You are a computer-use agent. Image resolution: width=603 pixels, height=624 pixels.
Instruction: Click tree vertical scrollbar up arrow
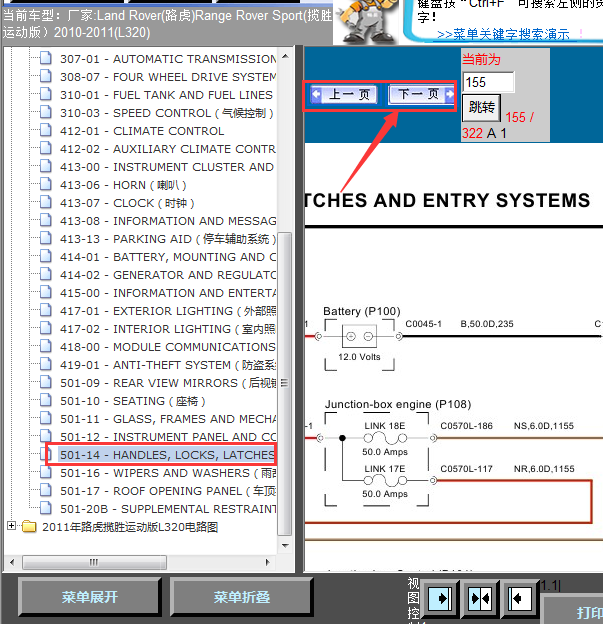(285, 57)
